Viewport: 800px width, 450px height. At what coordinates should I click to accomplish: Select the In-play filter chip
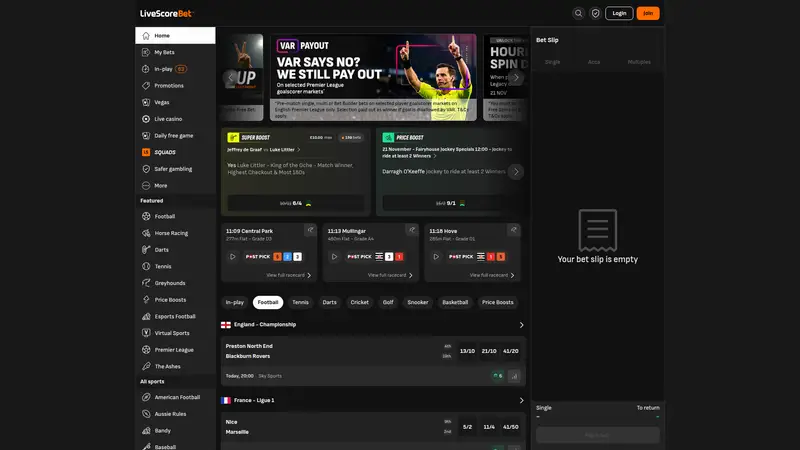click(x=235, y=303)
